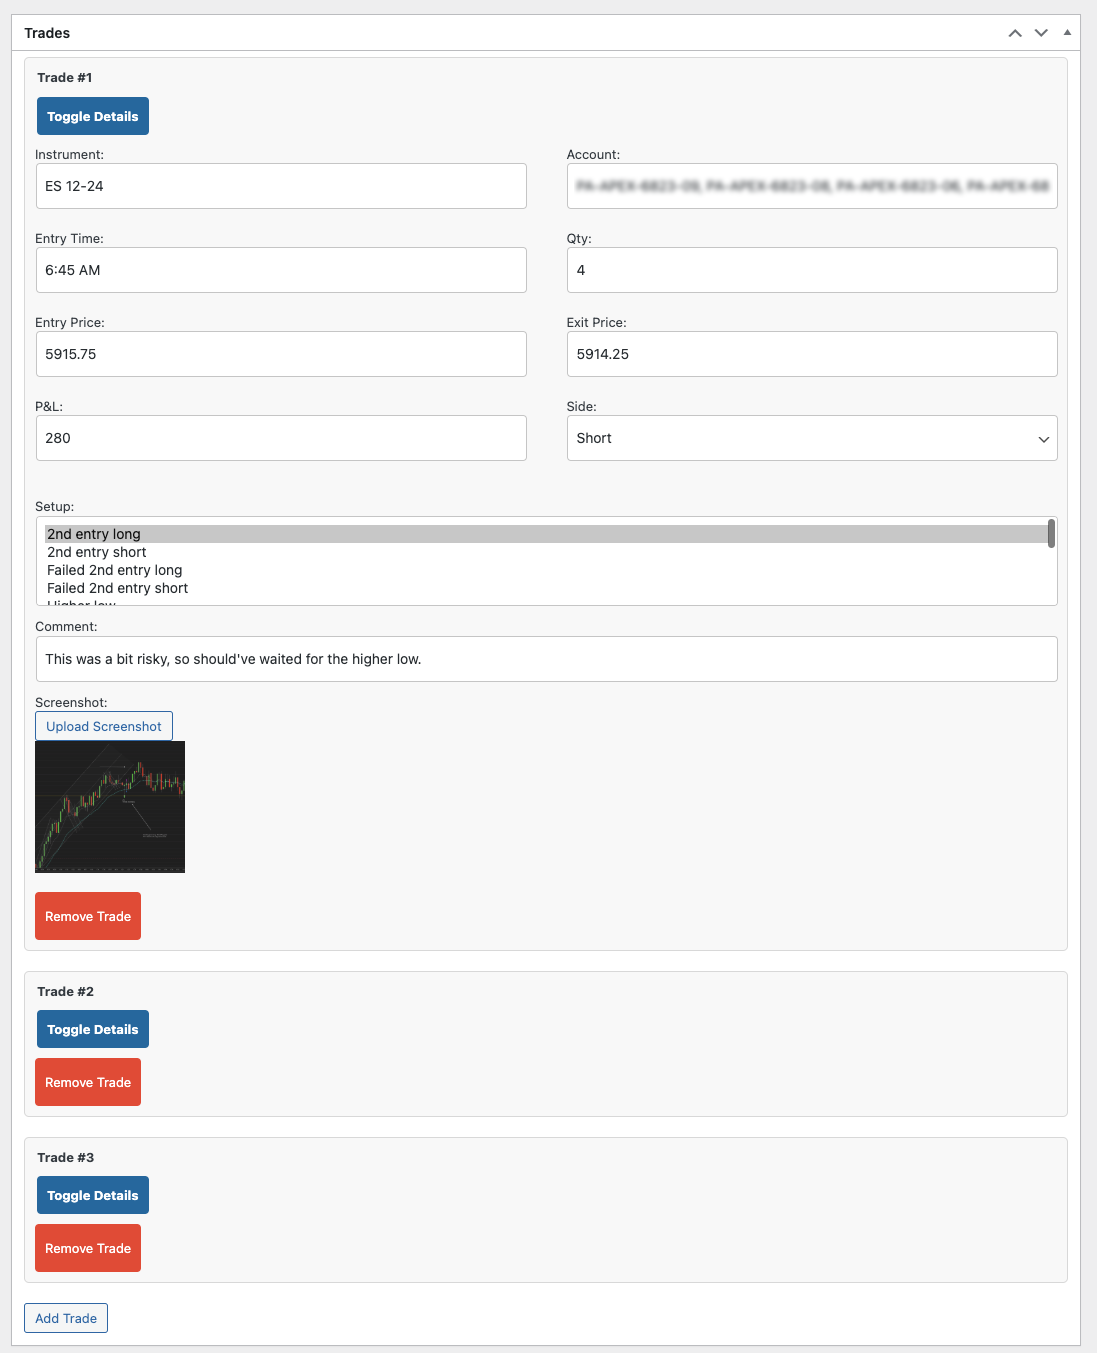This screenshot has width=1097, height=1353.
Task: Click the Add Trade button
Action: [66, 1318]
